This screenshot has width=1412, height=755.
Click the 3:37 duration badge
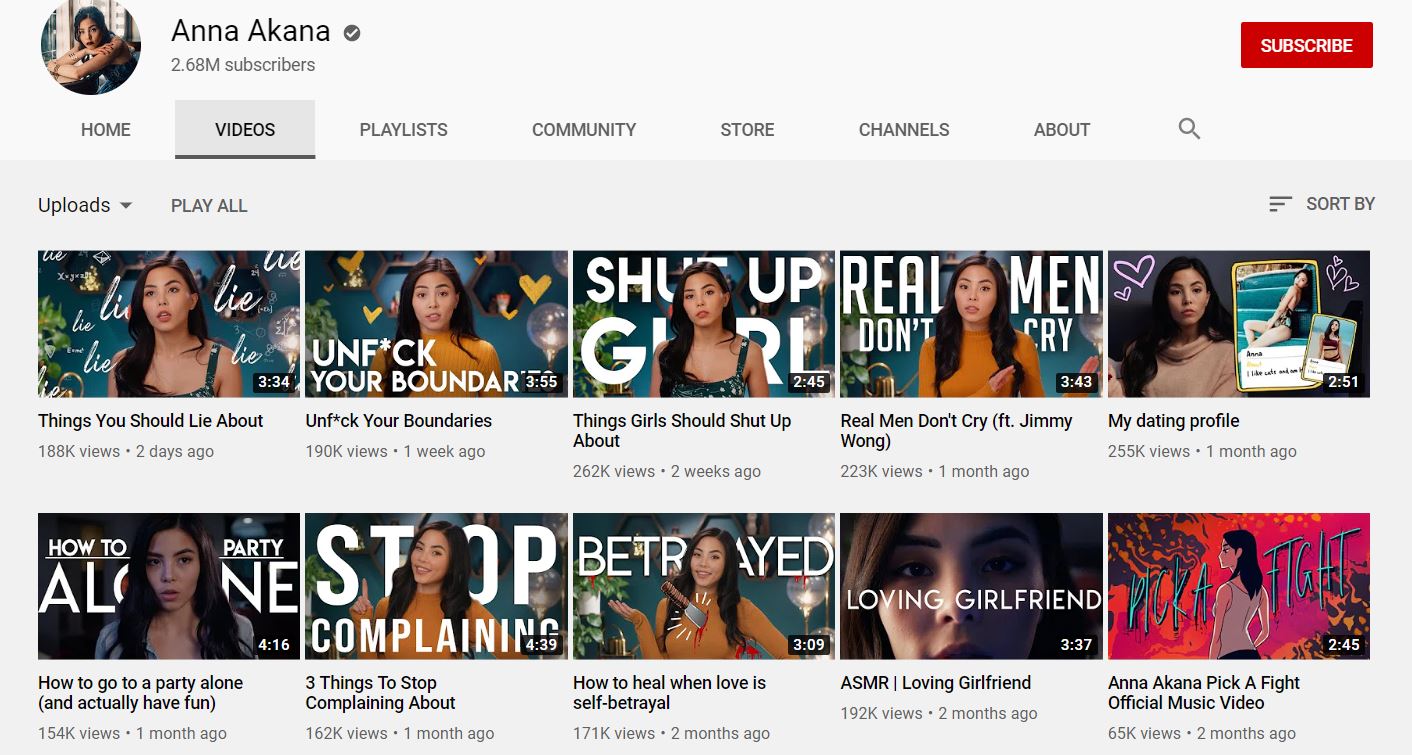point(1076,644)
